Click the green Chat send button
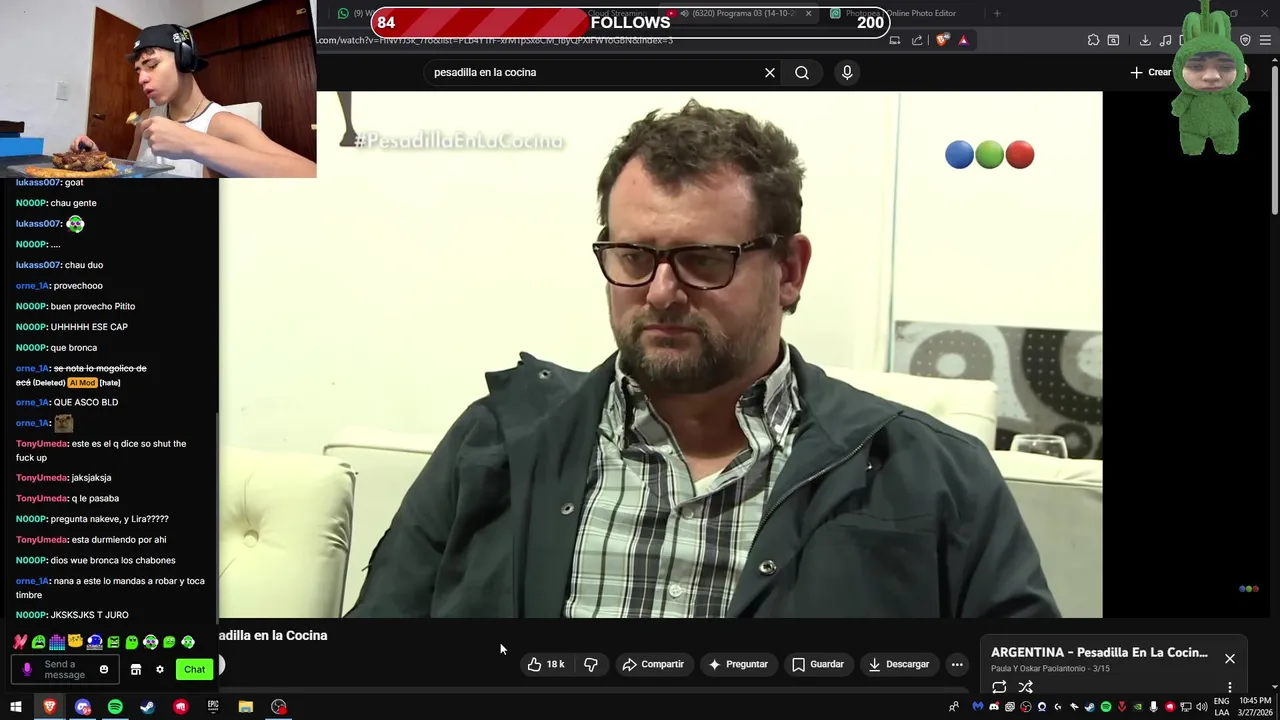Image resolution: width=1280 pixels, height=720 pixels. pos(194,669)
